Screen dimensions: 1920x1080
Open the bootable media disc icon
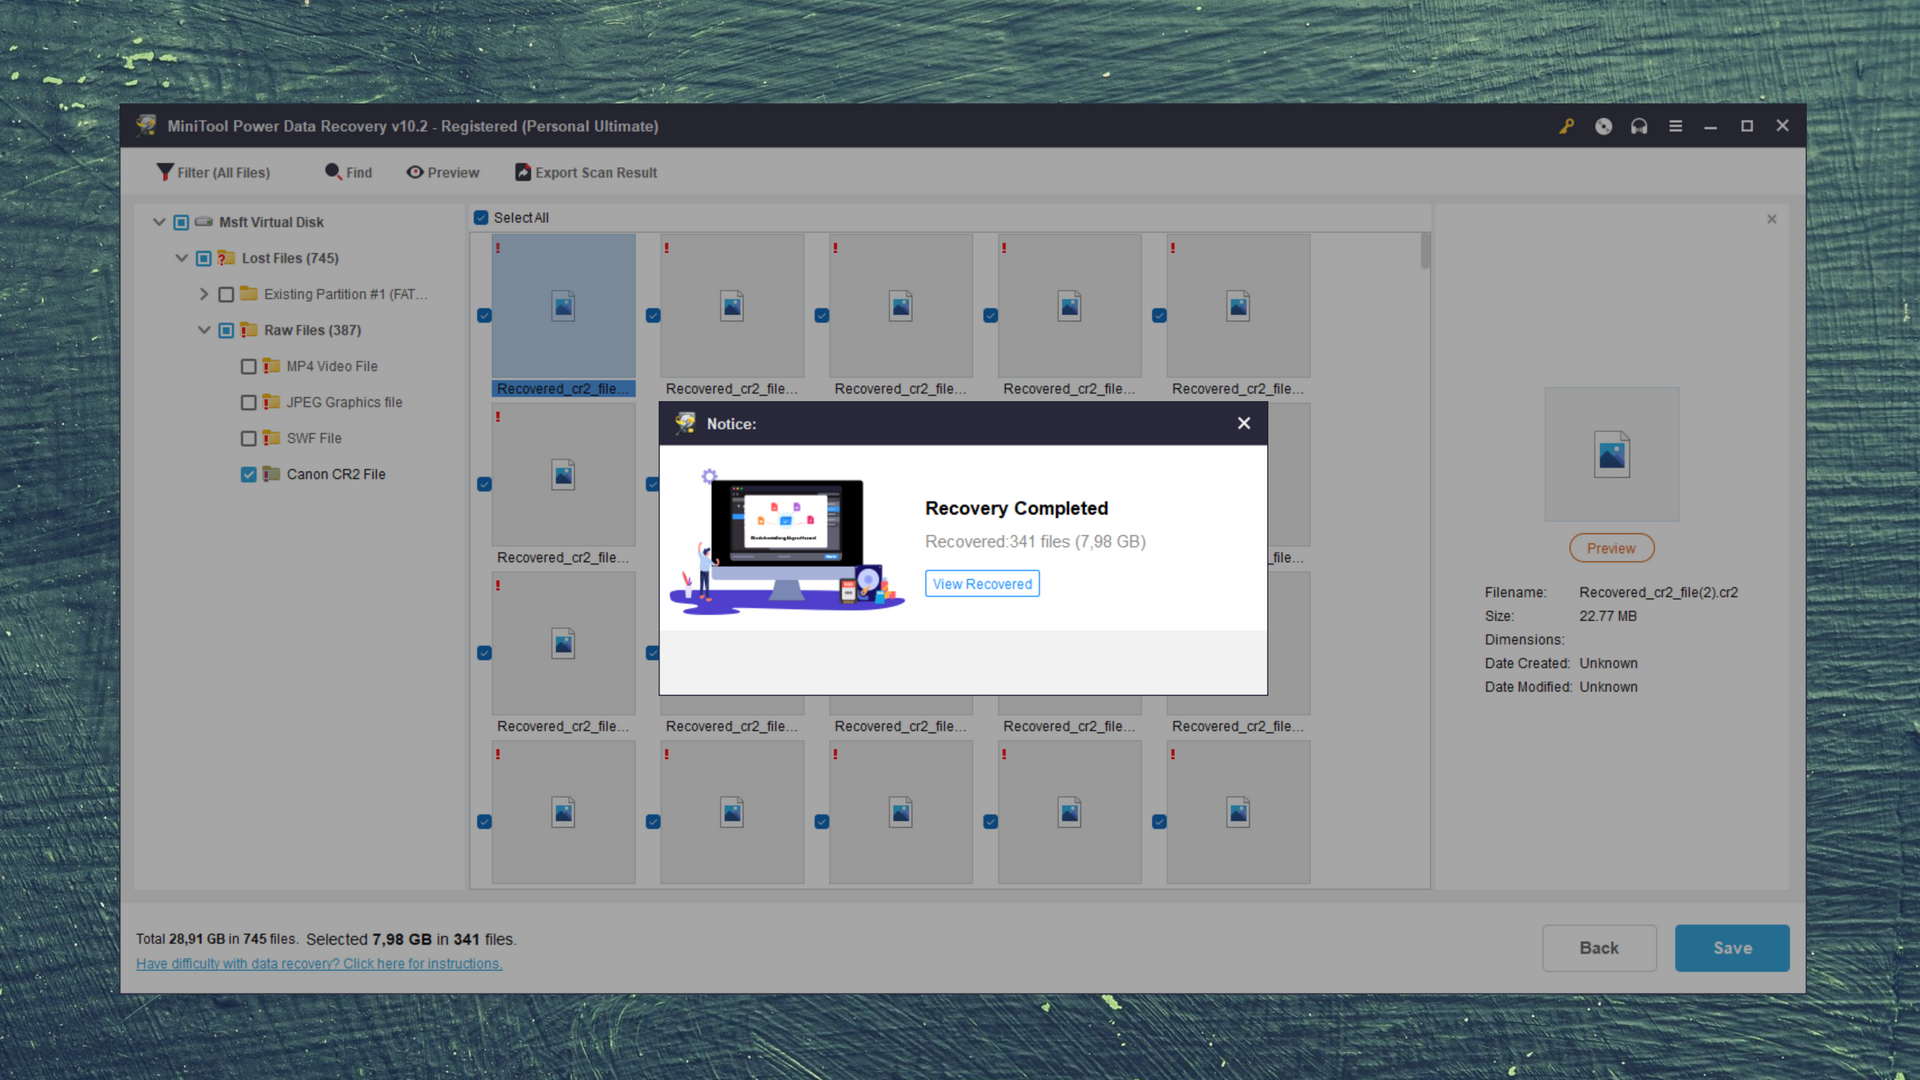pos(1603,126)
